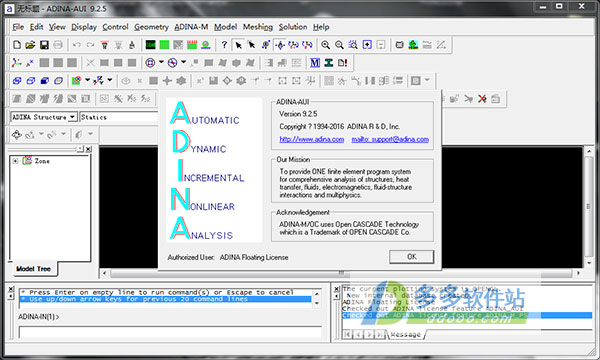Screen dimensions: 600x360
Task: Open the Solution menu
Action: click(293, 27)
